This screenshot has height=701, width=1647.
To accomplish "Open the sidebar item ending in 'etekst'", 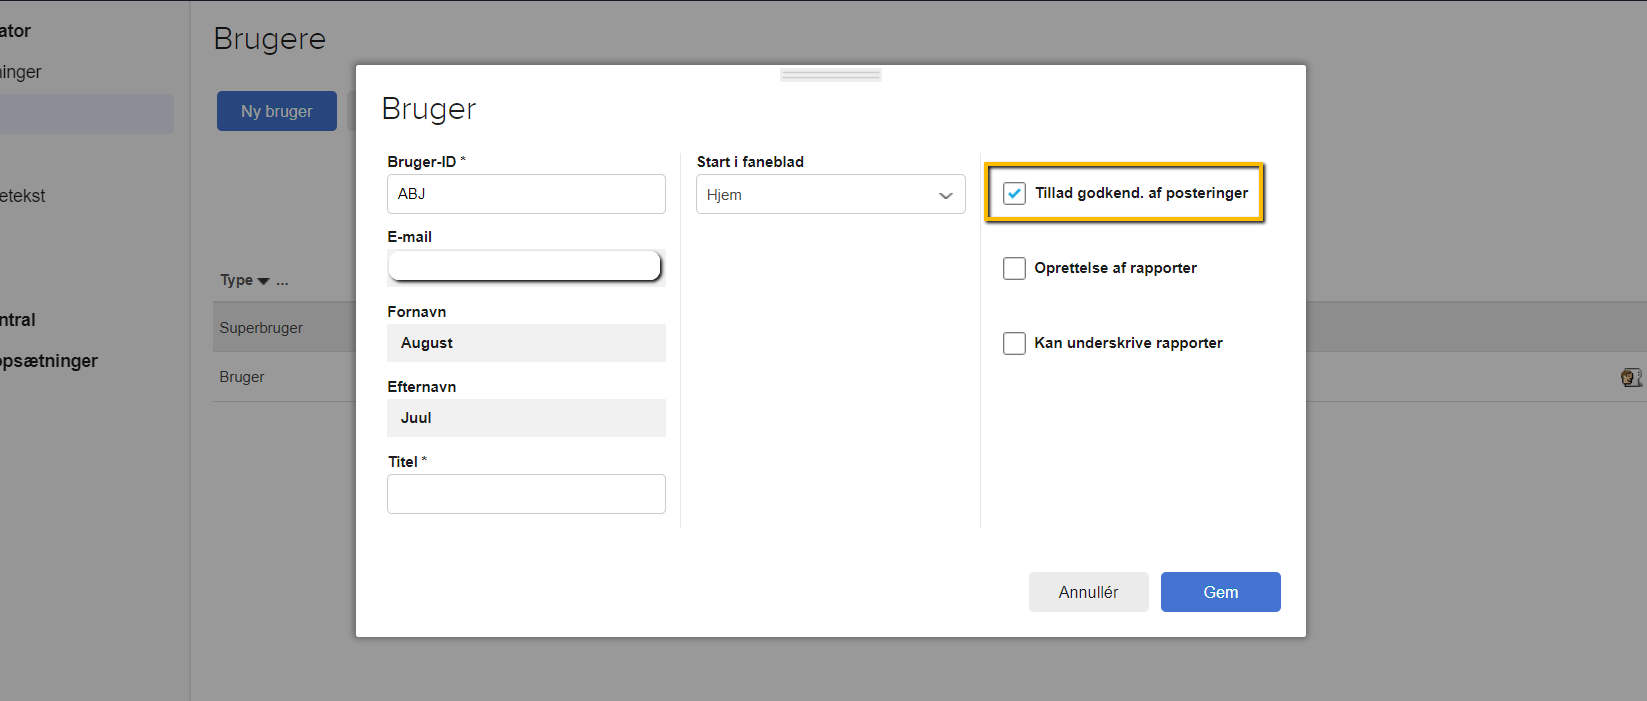I will pyautogui.click(x=23, y=196).
